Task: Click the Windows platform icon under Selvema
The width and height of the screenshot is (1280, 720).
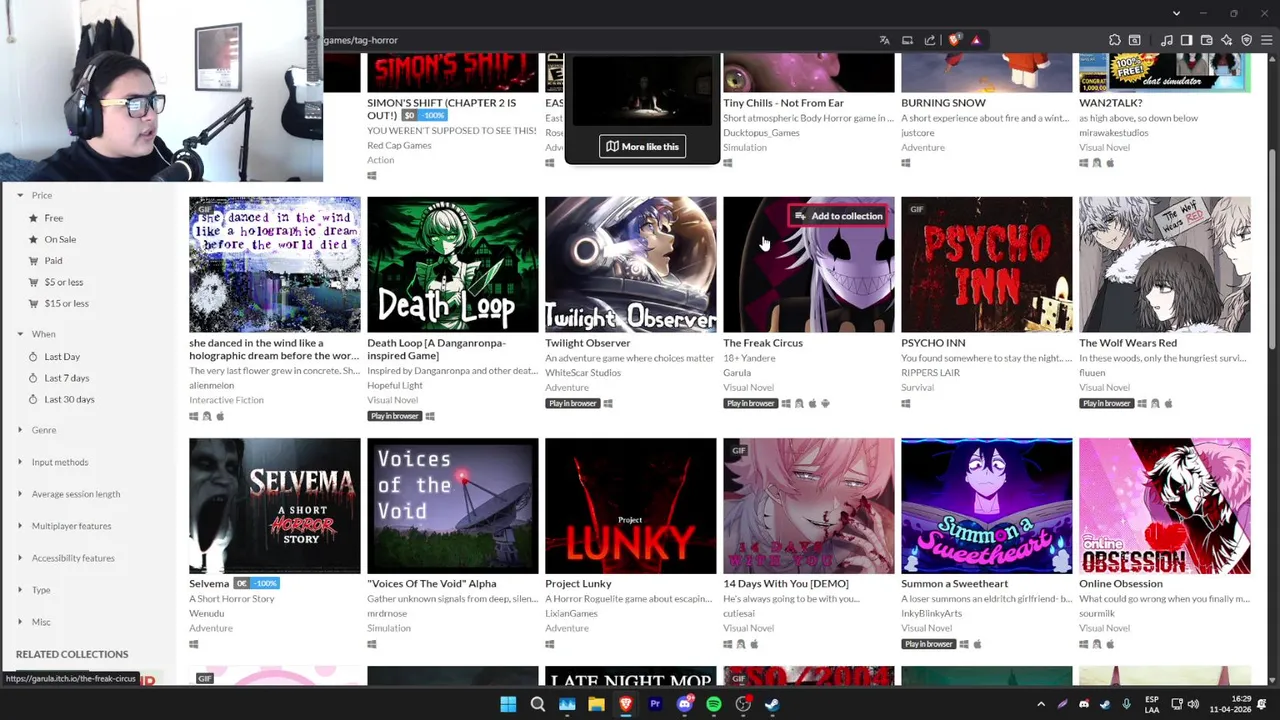Action: pyautogui.click(x=194, y=644)
